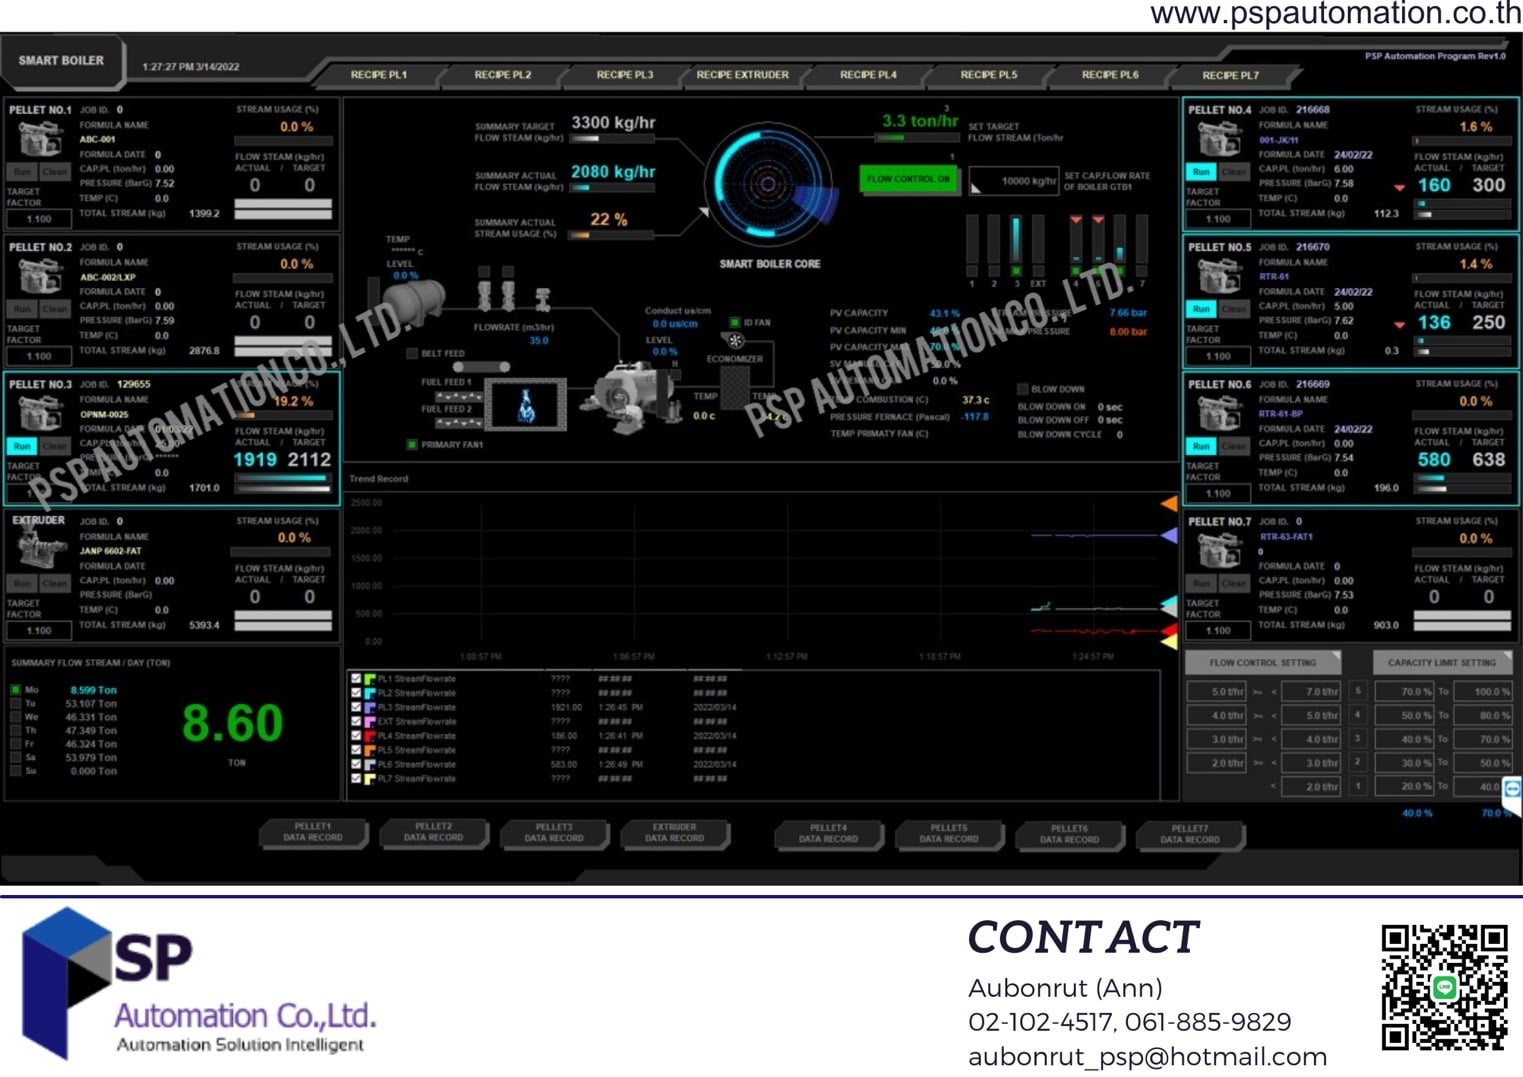Click the furnace flame icon

coord(526,405)
